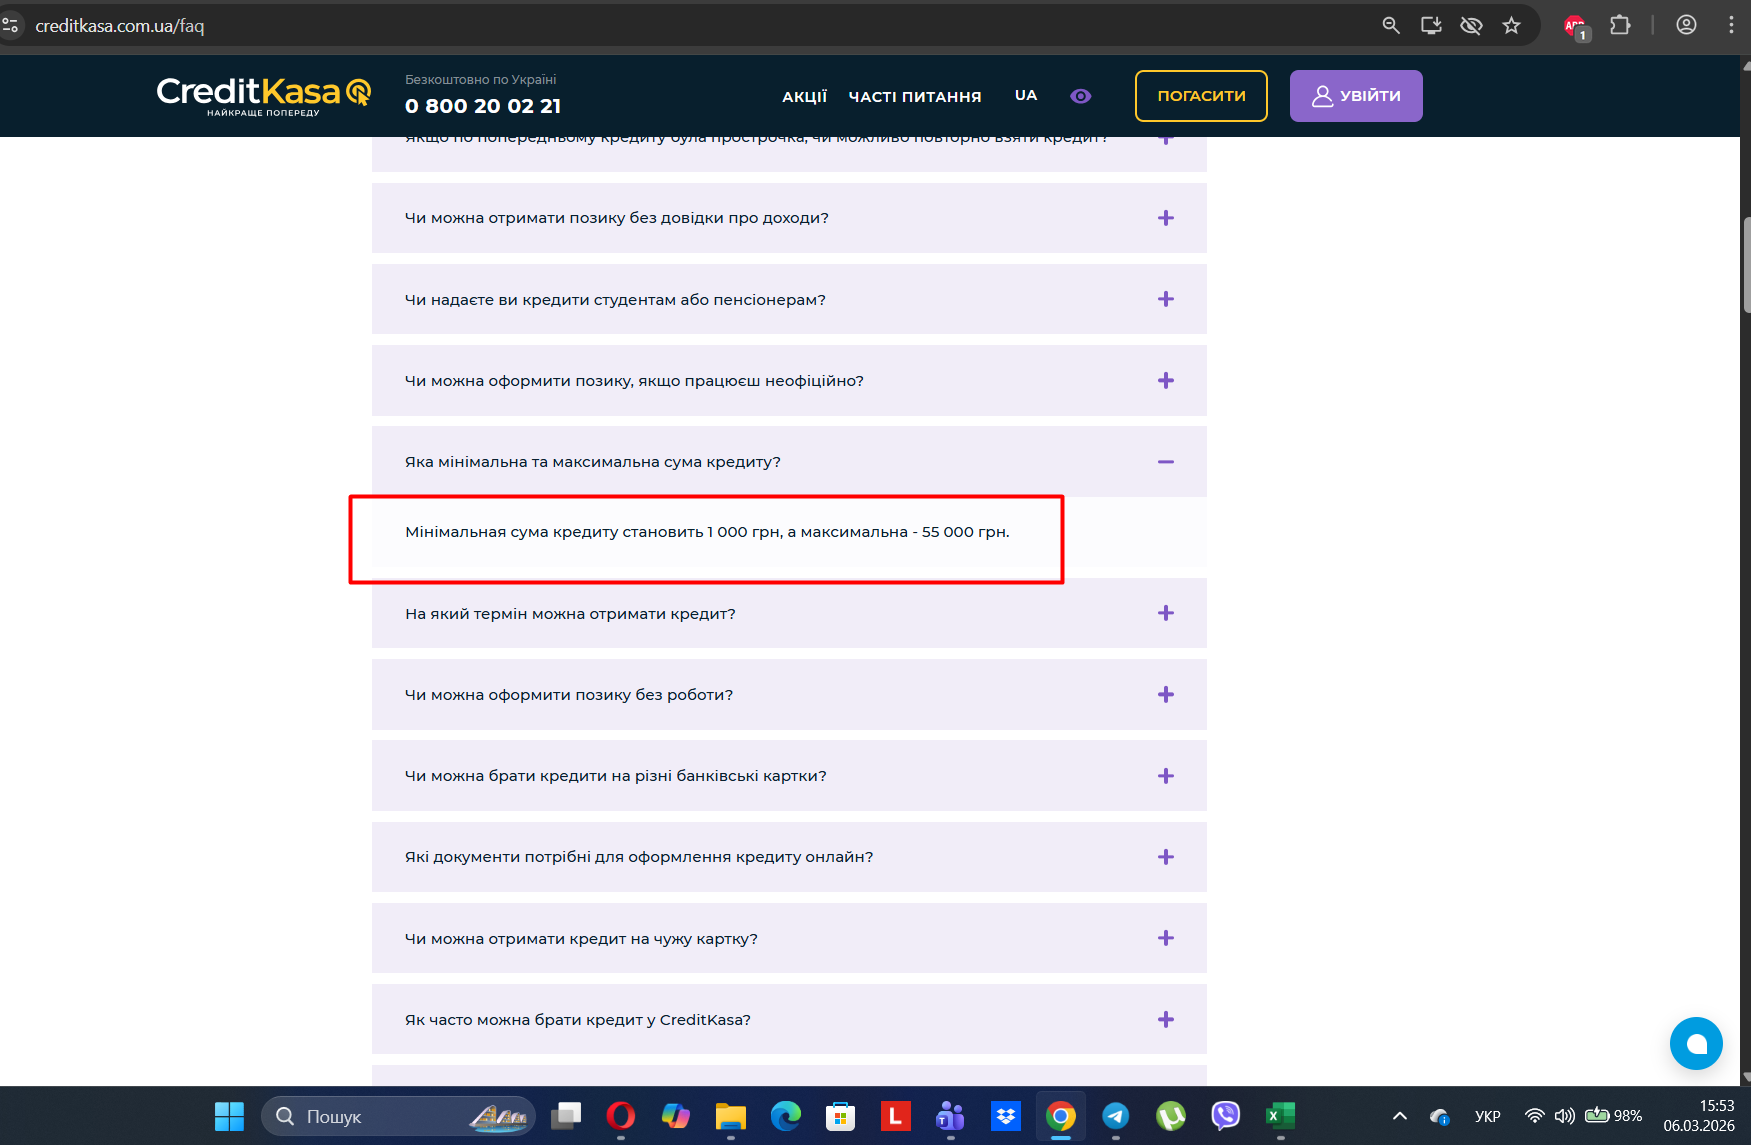This screenshot has height=1145, width=1751.
Task: Open the Chrome profile icon
Action: coord(1686,25)
